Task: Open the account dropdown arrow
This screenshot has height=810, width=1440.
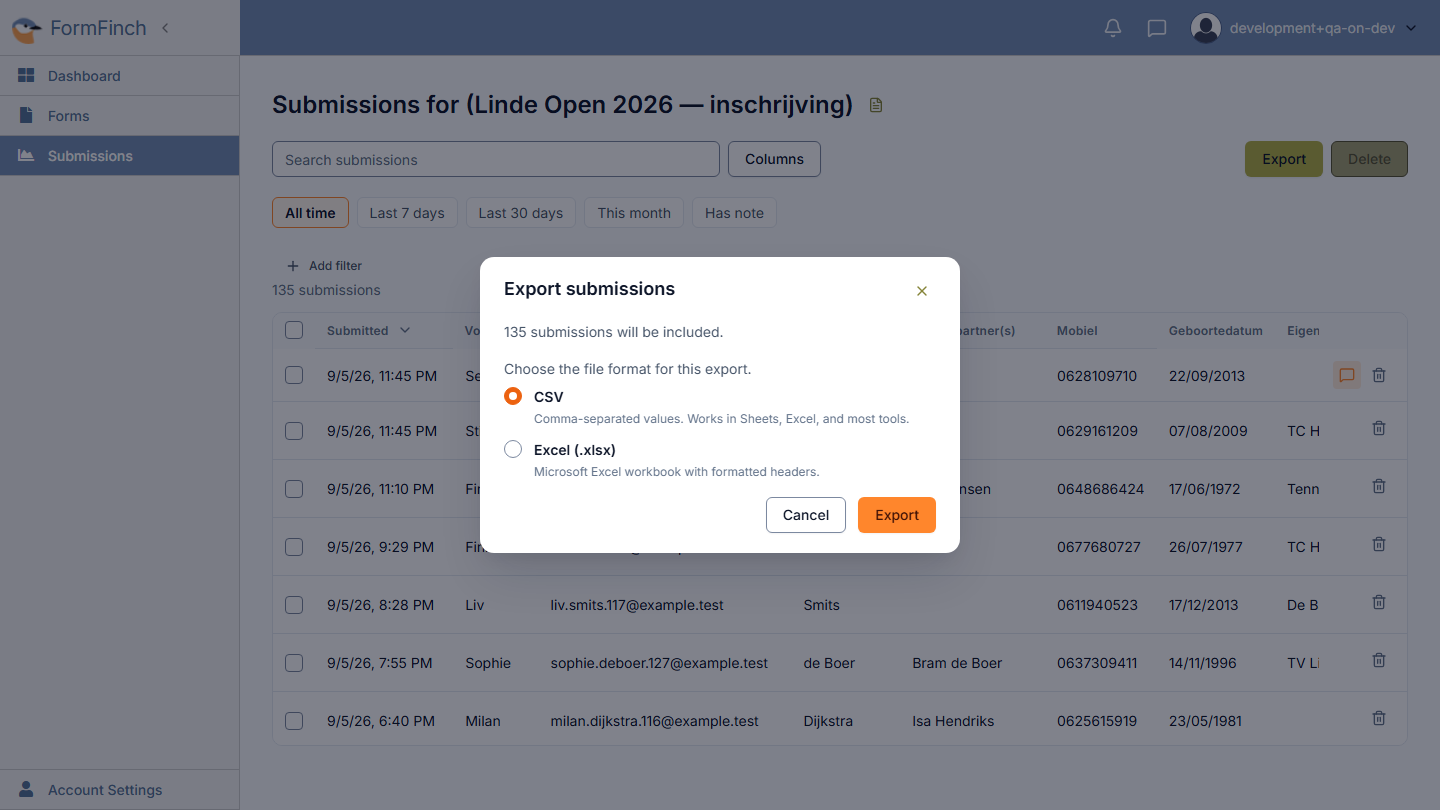Action: [x=1411, y=28]
